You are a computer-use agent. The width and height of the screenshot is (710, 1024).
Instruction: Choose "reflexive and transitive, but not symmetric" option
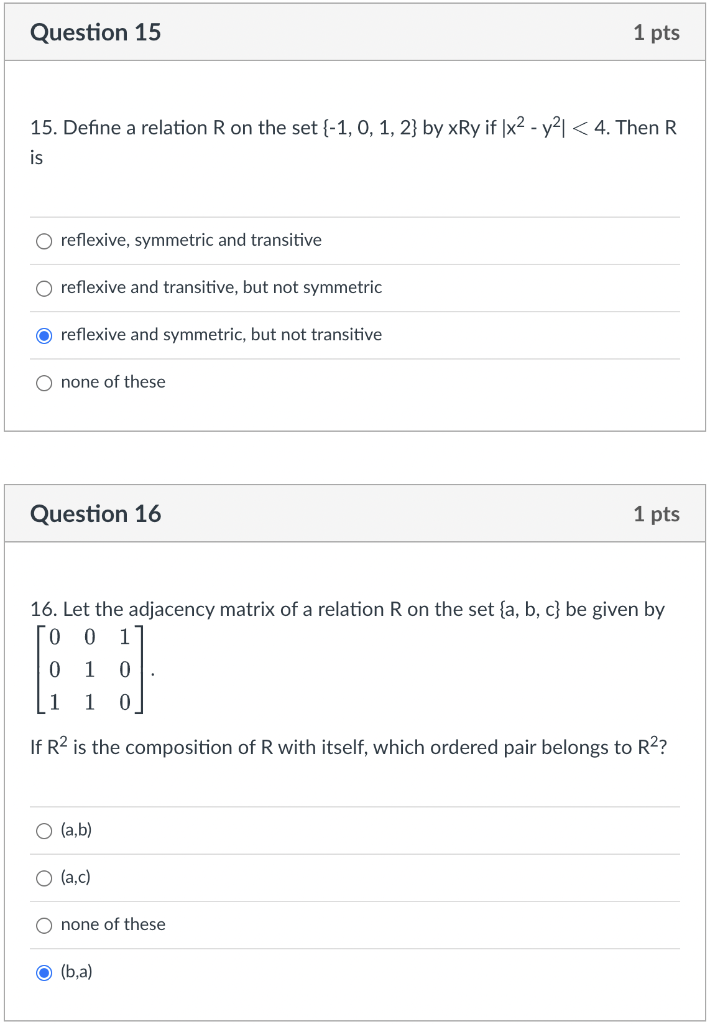(x=44, y=288)
